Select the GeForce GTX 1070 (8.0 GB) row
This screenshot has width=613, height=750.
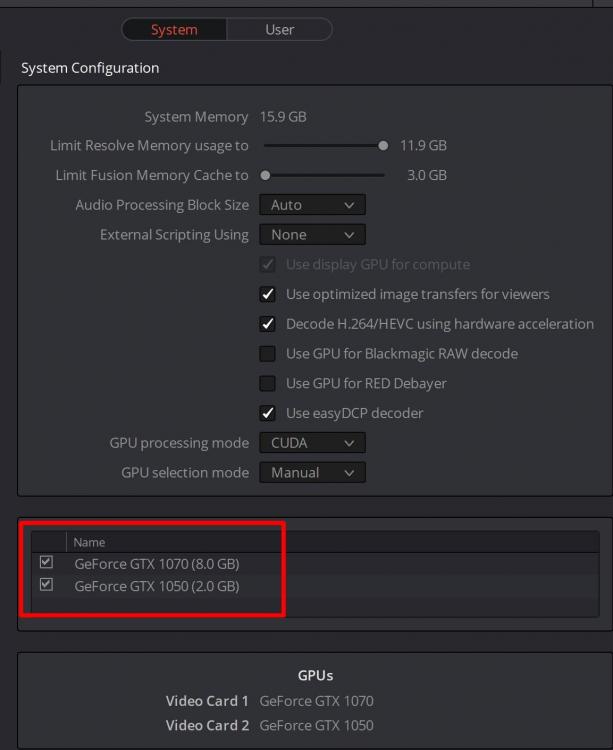pyautogui.click(x=157, y=564)
